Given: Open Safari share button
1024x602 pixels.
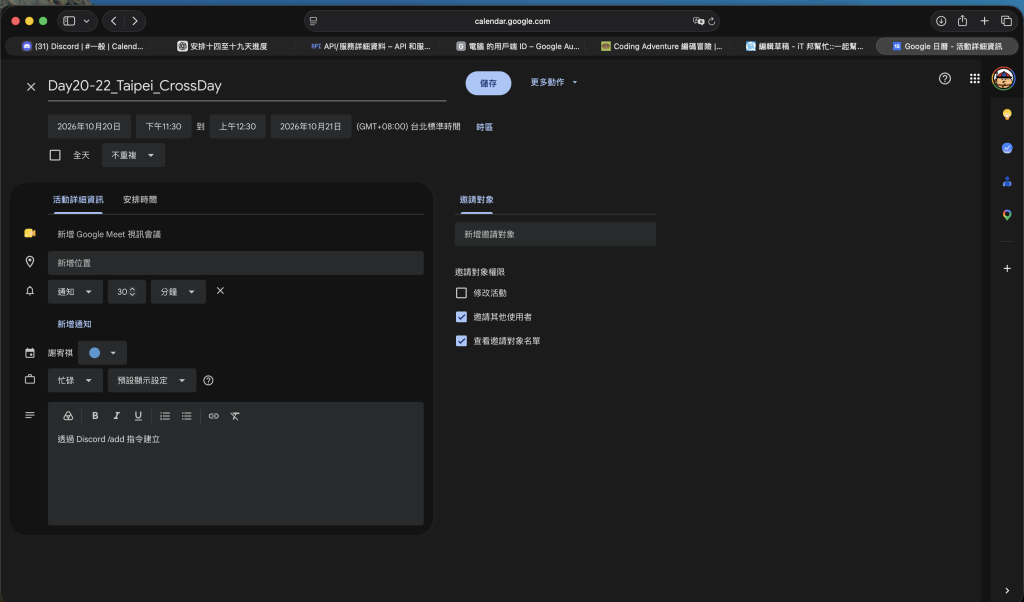Looking at the screenshot, I should pos(962,21).
